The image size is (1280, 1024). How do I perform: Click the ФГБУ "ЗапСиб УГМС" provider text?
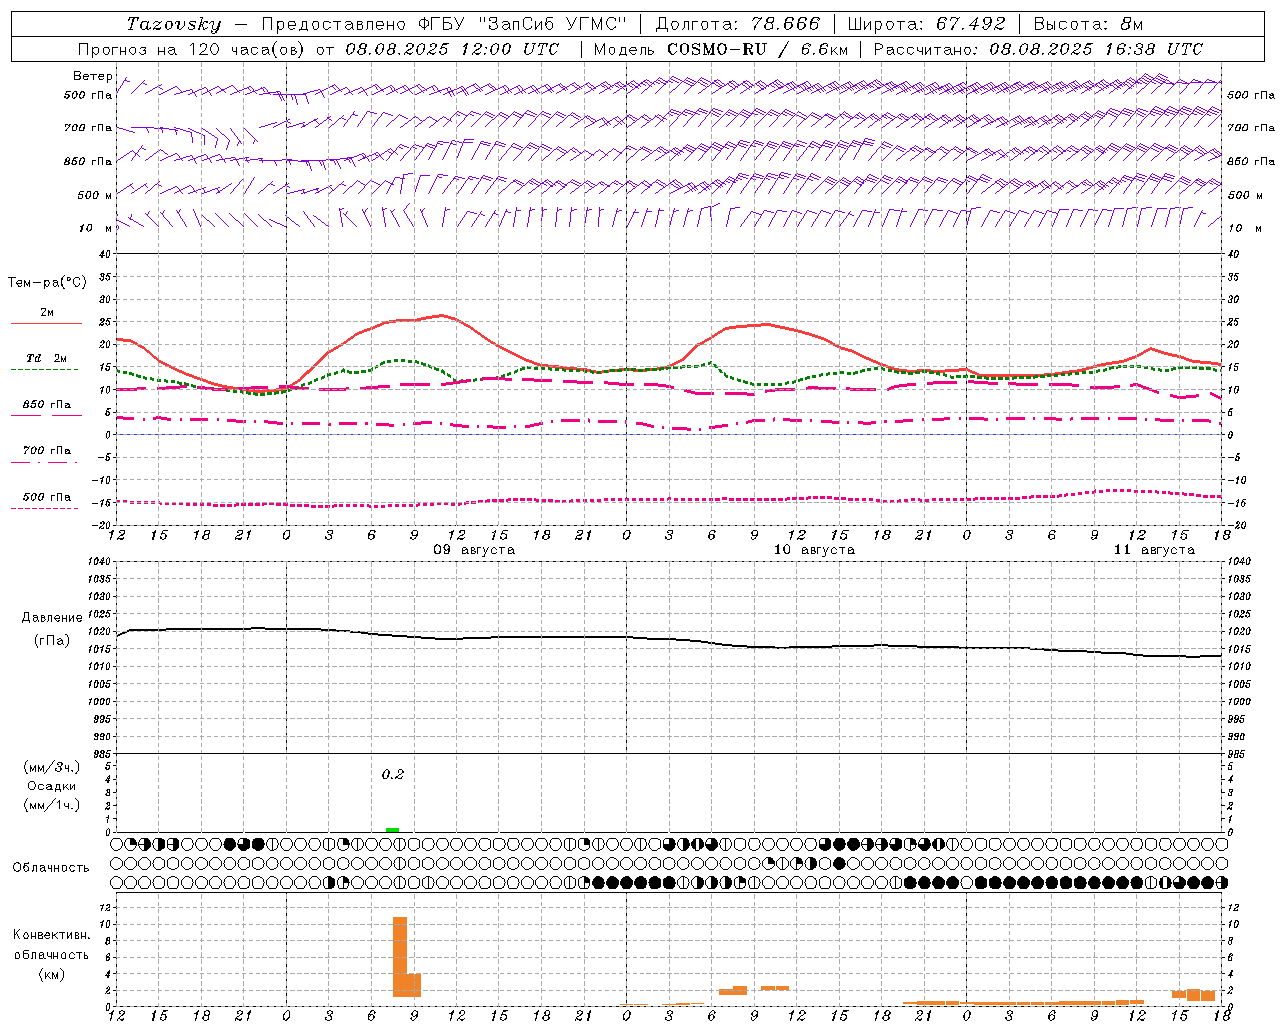pos(521,24)
